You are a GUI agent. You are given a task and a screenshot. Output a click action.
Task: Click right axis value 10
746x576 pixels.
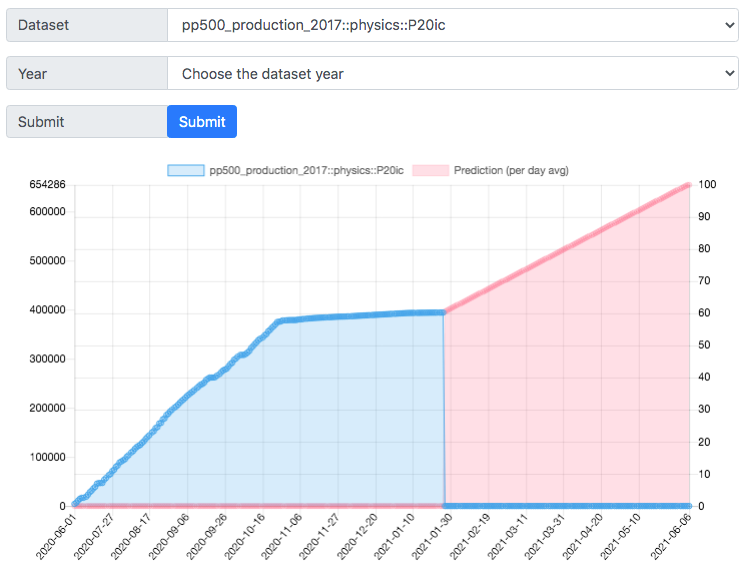tap(704, 474)
